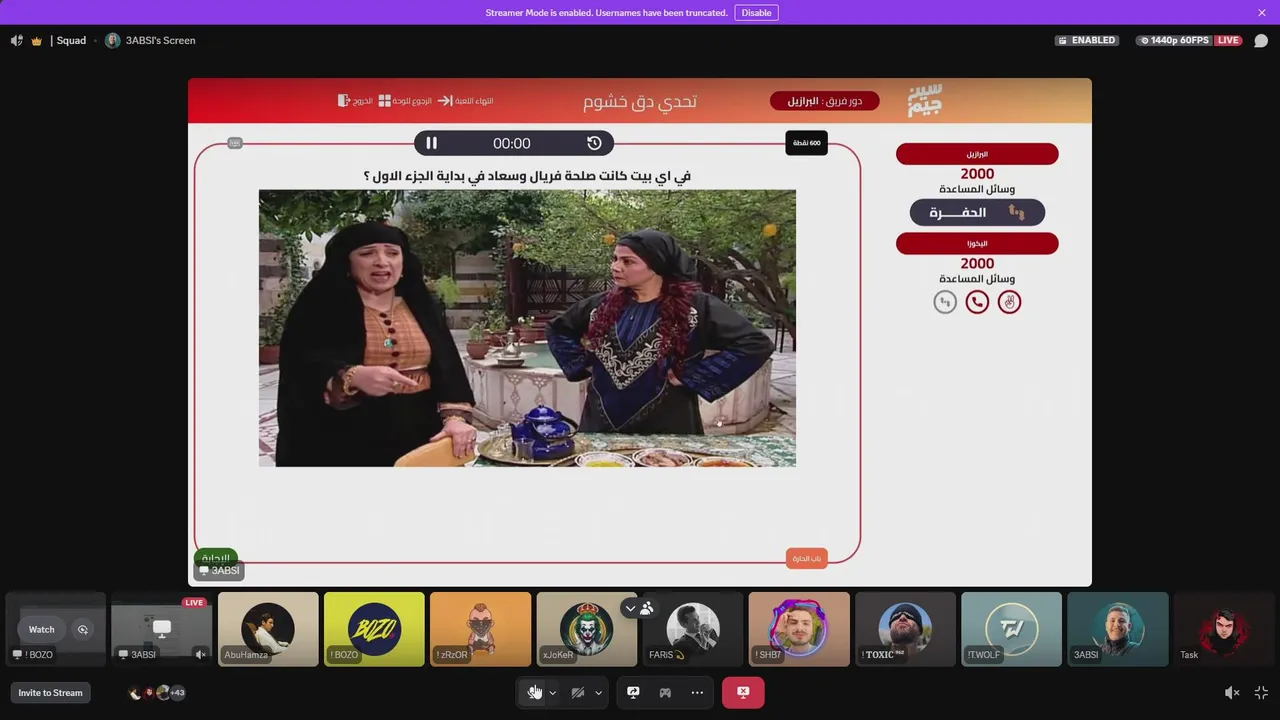Click 3ABSI's Screen title
The height and width of the screenshot is (720, 1280).
[x=160, y=41]
